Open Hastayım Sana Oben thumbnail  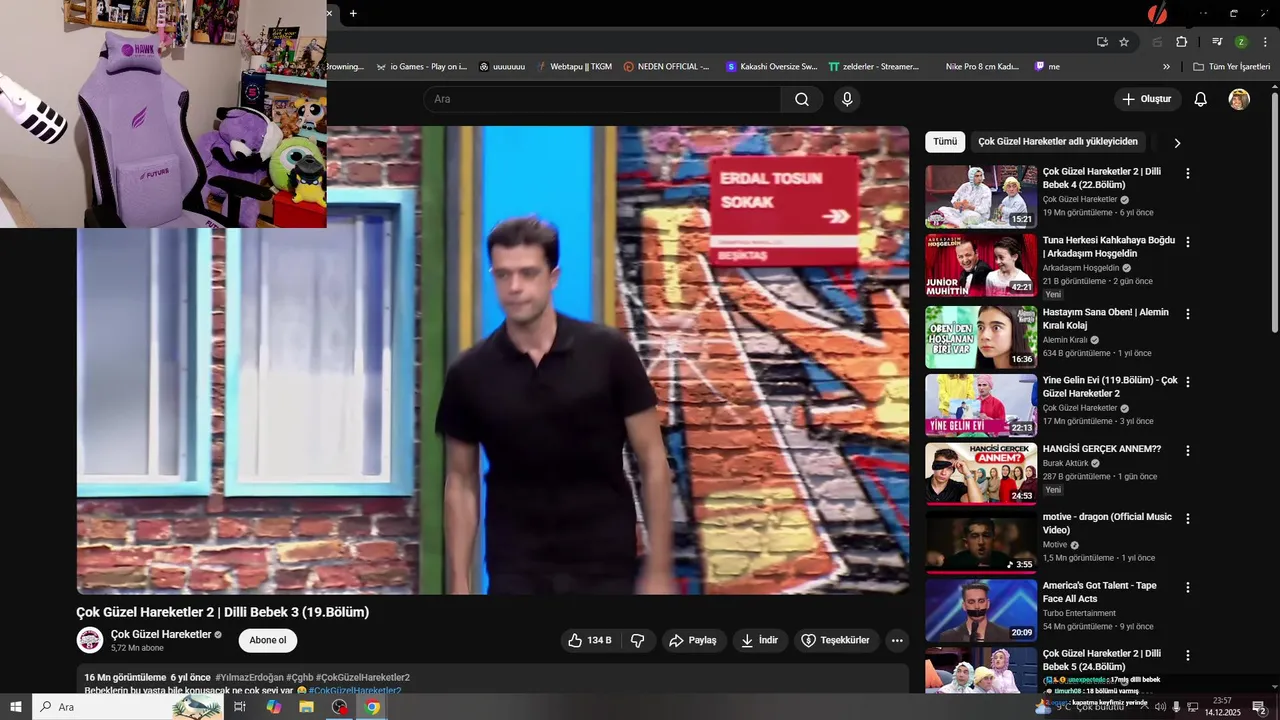point(981,337)
